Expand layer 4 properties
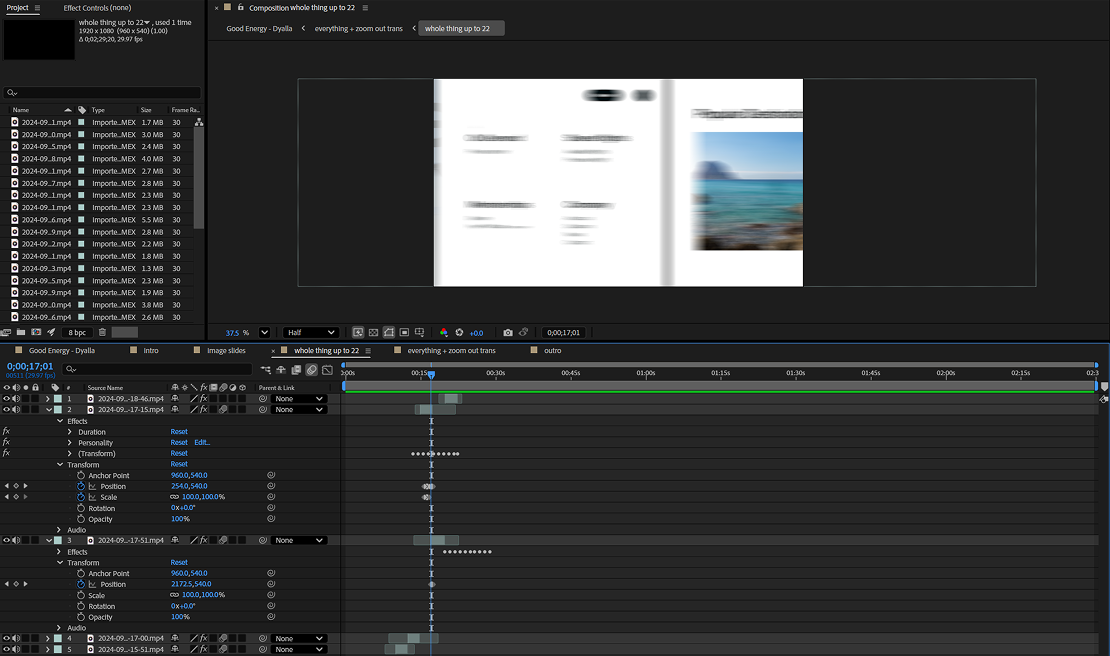 pos(47,638)
